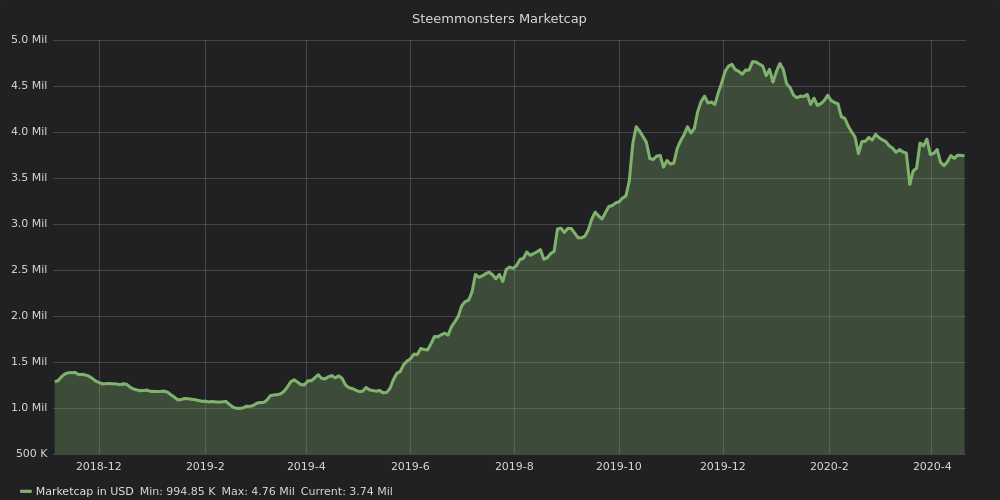Click the Current: 3.74 Mil legend value
Image resolution: width=1000 pixels, height=500 pixels.
[x=346, y=491]
